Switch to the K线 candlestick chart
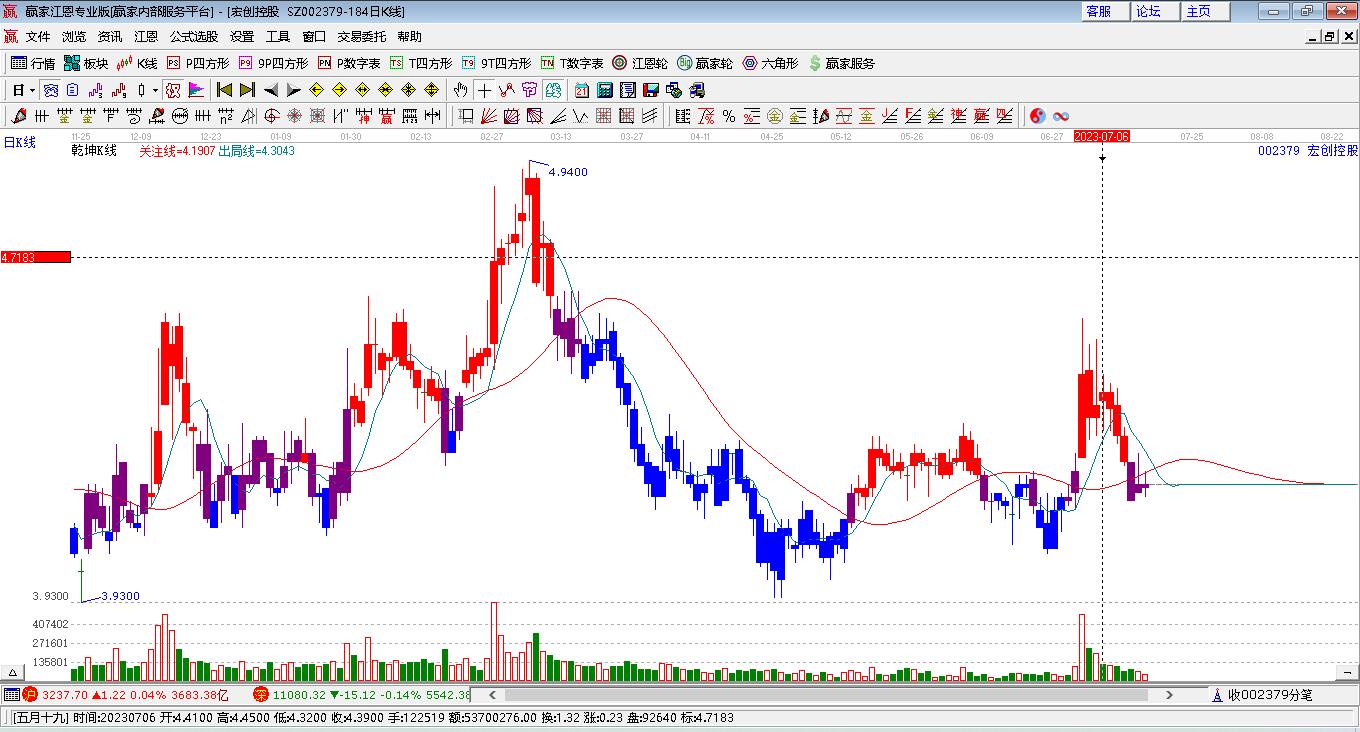The image size is (1360, 732). (x=137, y=63)
